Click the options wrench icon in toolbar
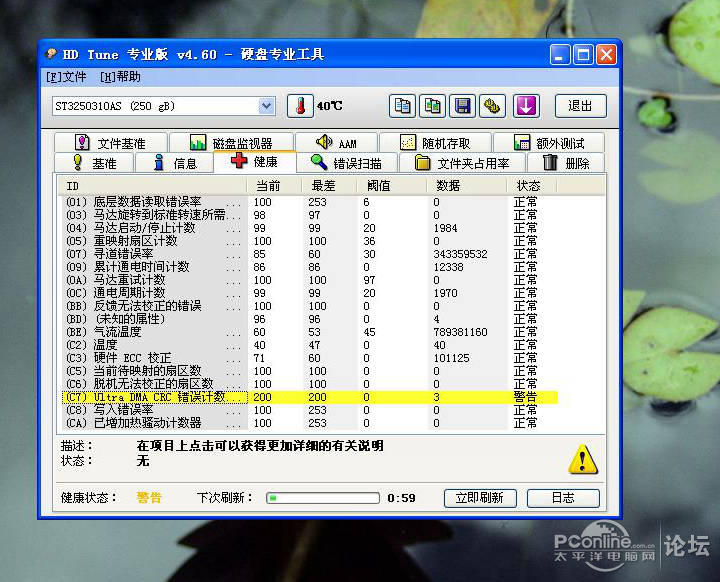720x582 pixels. [492, 106]
